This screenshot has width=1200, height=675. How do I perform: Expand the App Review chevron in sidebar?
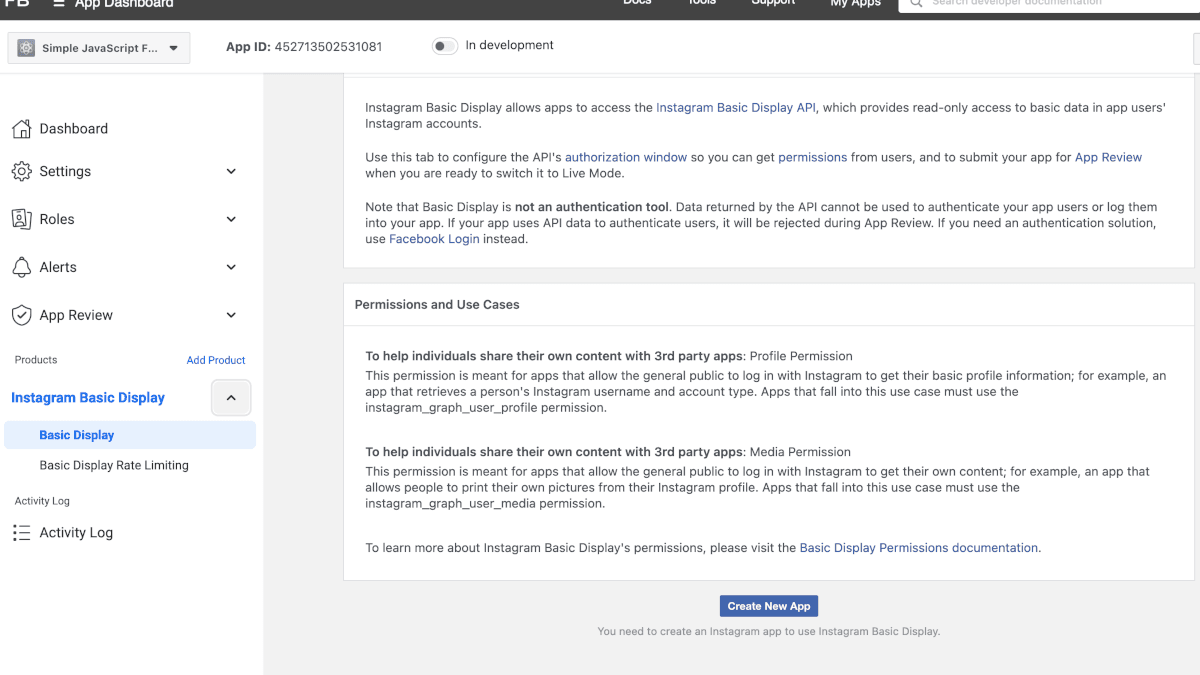pyautogui.click(x=231, y=315)
